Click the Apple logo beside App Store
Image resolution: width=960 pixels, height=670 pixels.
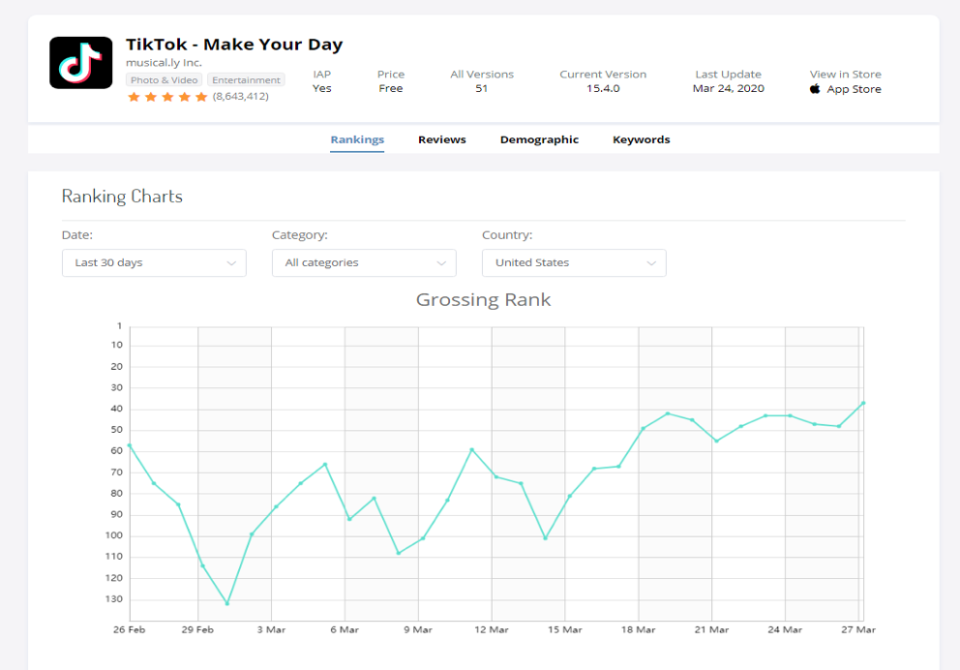[x=815, y=89]
